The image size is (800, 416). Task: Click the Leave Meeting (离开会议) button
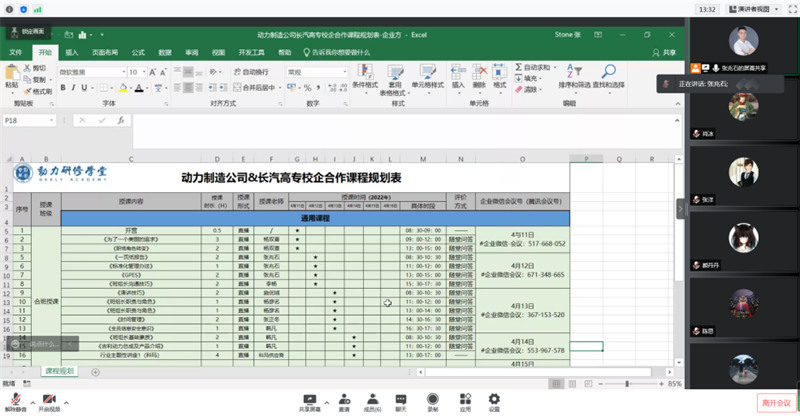[773, 402]
